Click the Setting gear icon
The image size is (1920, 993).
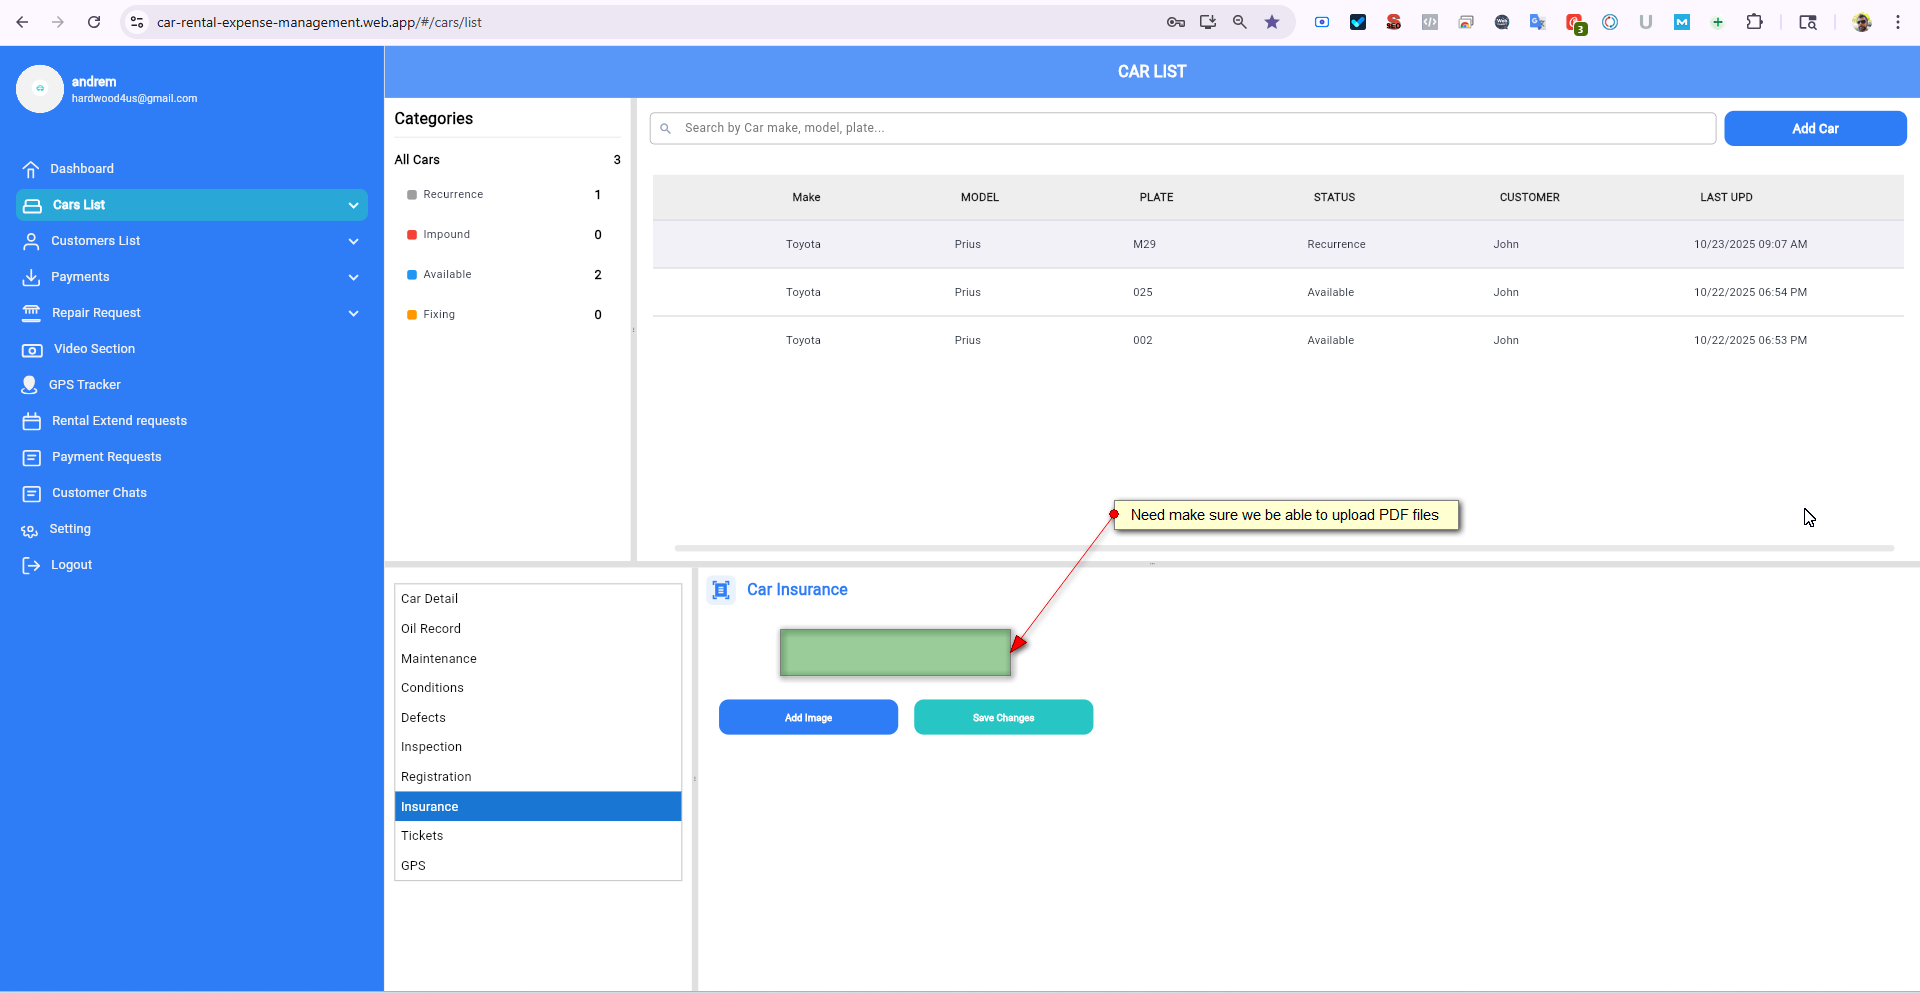pos(30,530)
